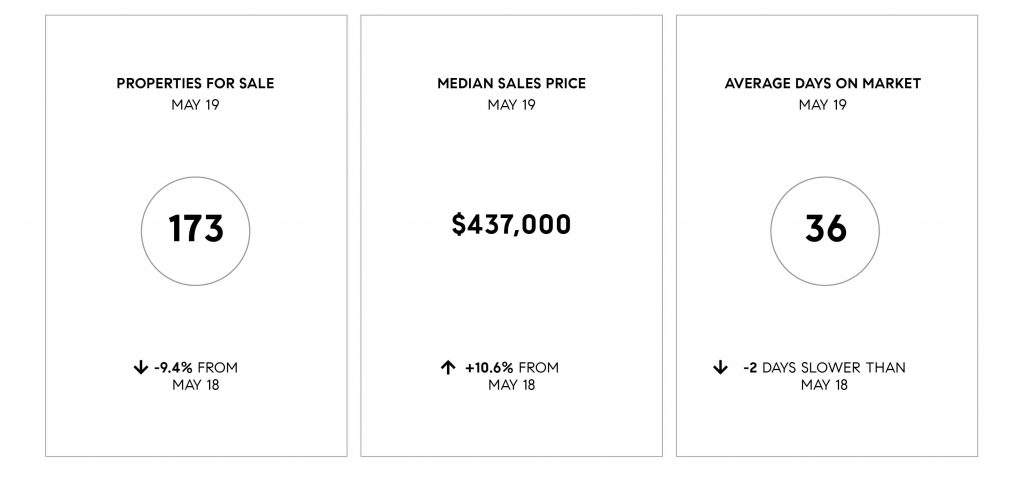Click the number 173 in the circle

[x=196, y=229]
